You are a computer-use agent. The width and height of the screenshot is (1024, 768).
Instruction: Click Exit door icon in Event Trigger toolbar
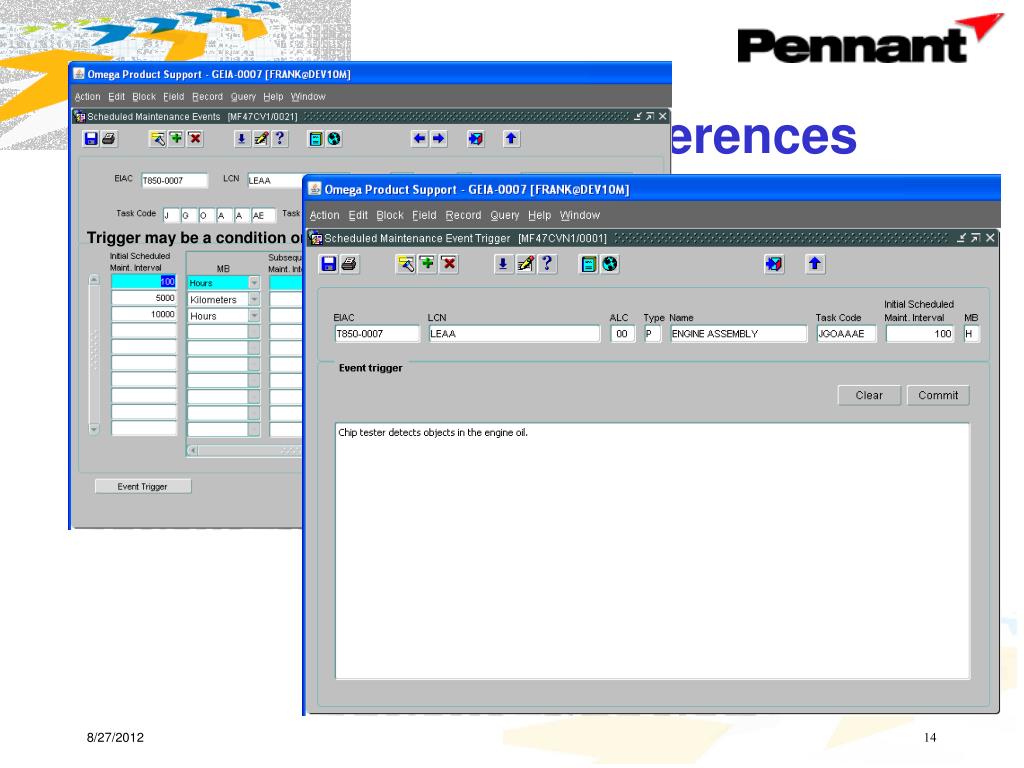774,264
